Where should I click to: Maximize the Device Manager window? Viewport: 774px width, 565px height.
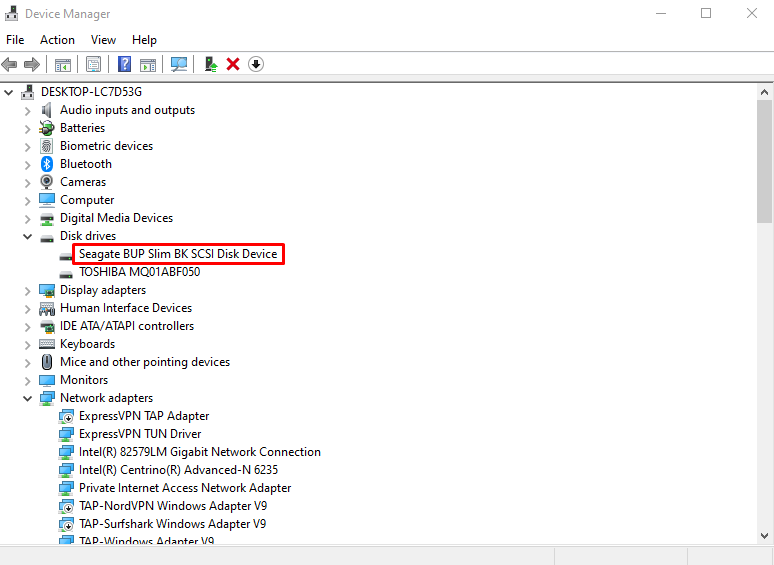pyautogui.click(x=706, y=13)
